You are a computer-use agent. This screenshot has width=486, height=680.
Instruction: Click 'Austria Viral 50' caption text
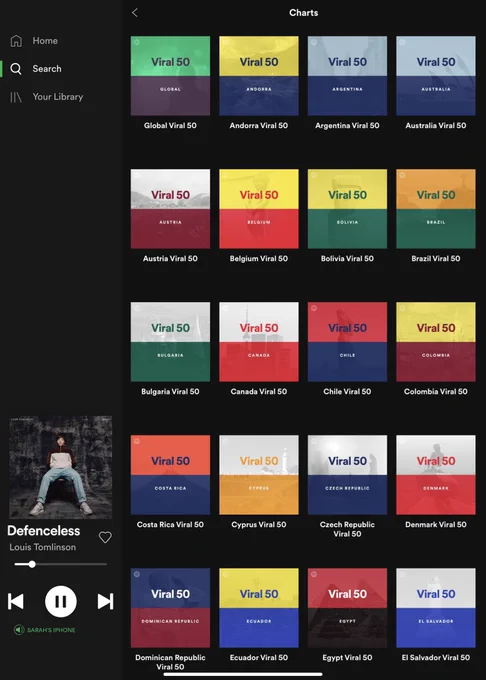point(170,258)
